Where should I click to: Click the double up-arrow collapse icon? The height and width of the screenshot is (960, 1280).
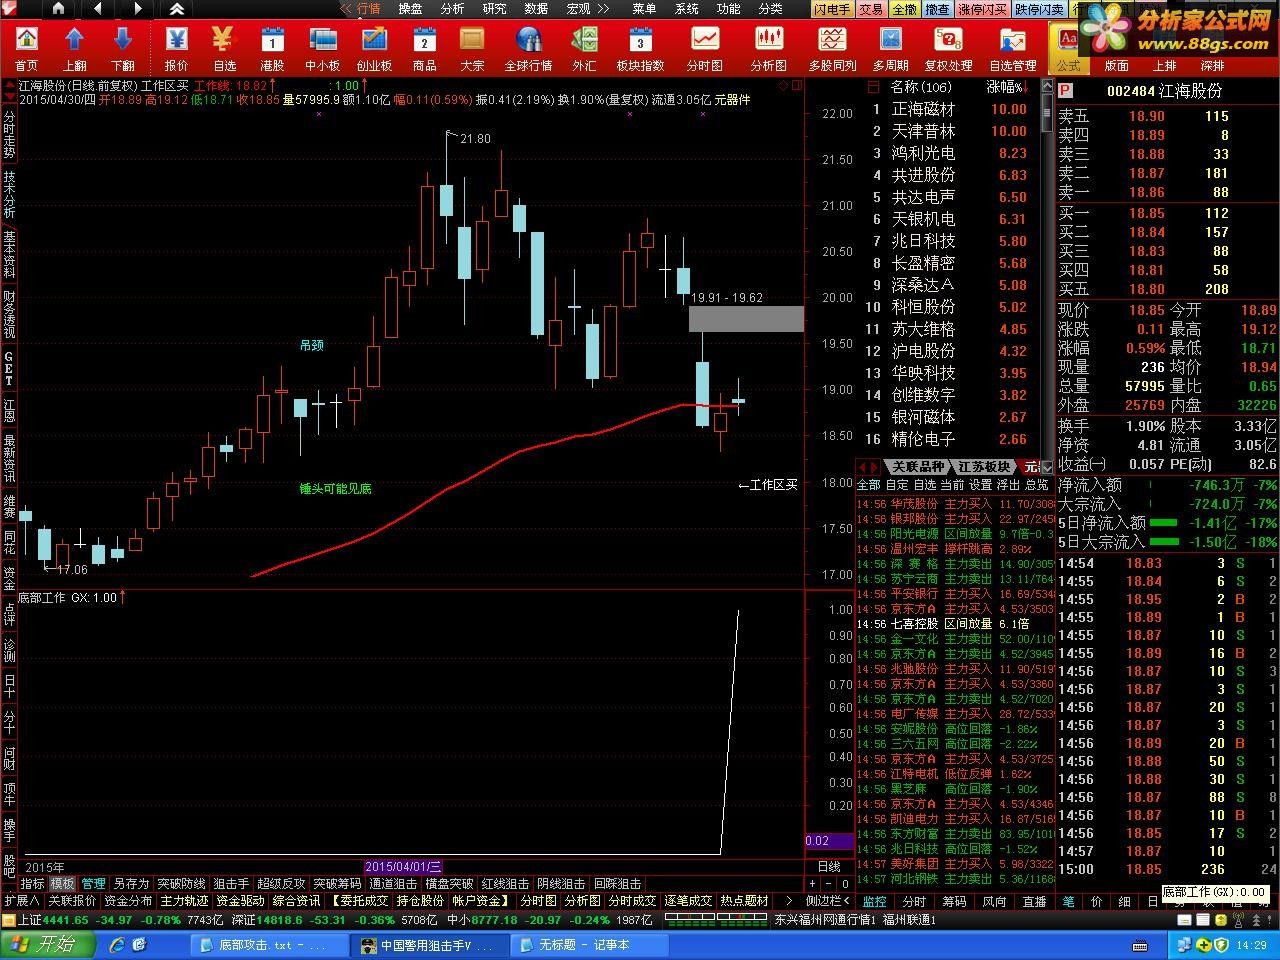click(x=177, y=9)
